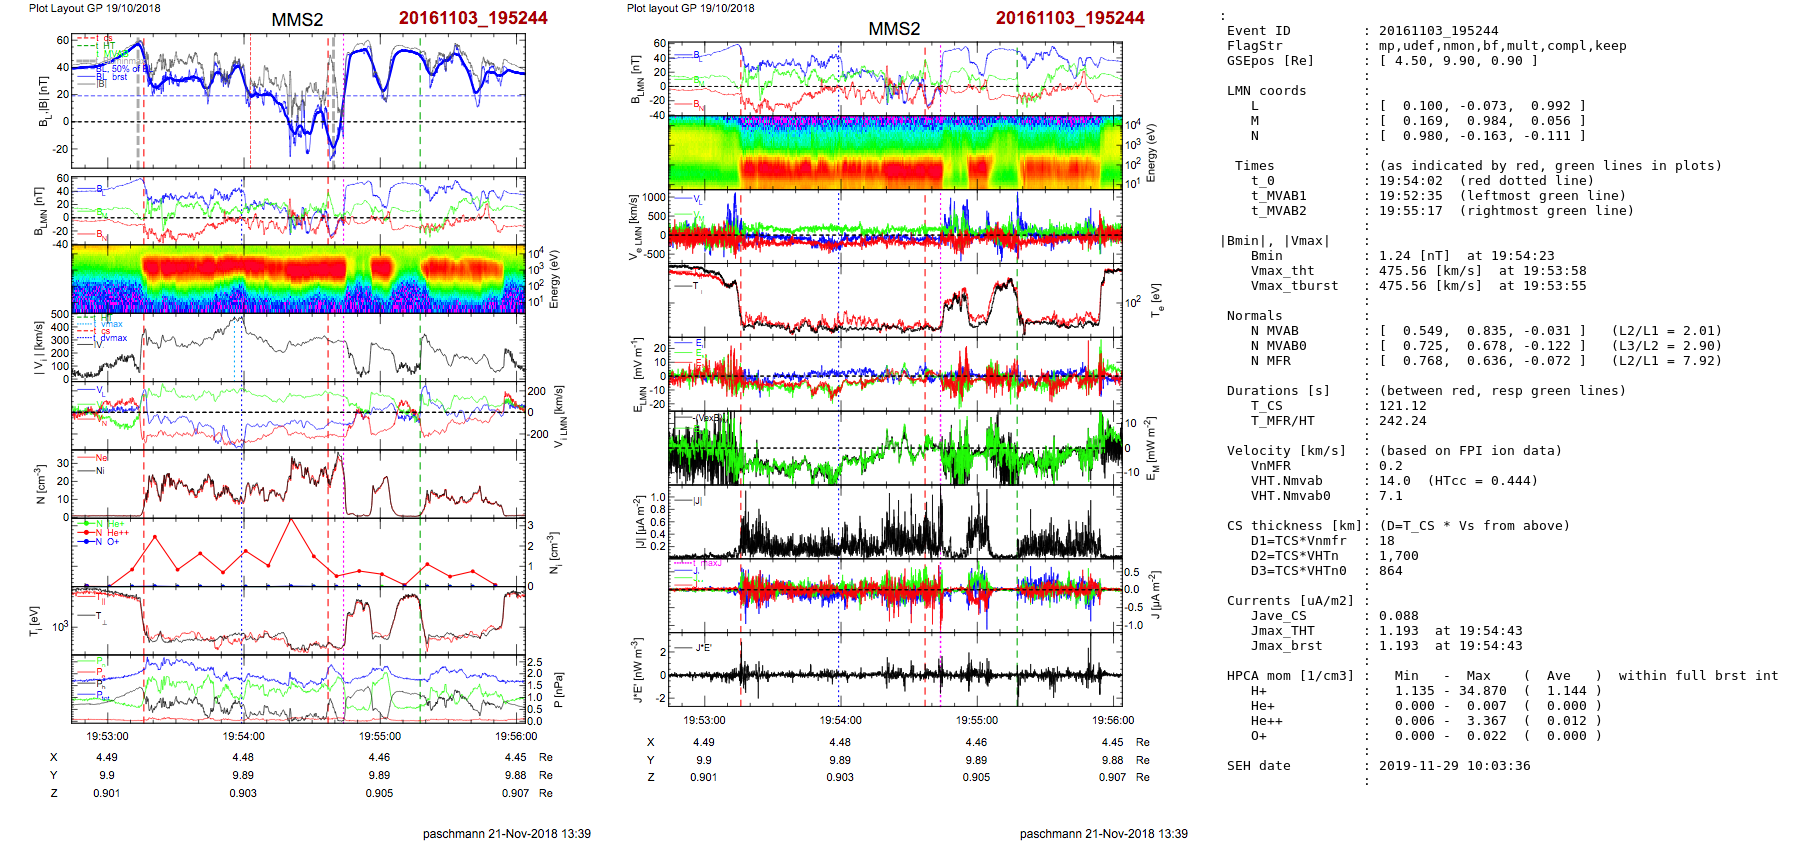
Task: Click the 'Currents [uA/m2]' heading
Action: tap(1290, 601)
